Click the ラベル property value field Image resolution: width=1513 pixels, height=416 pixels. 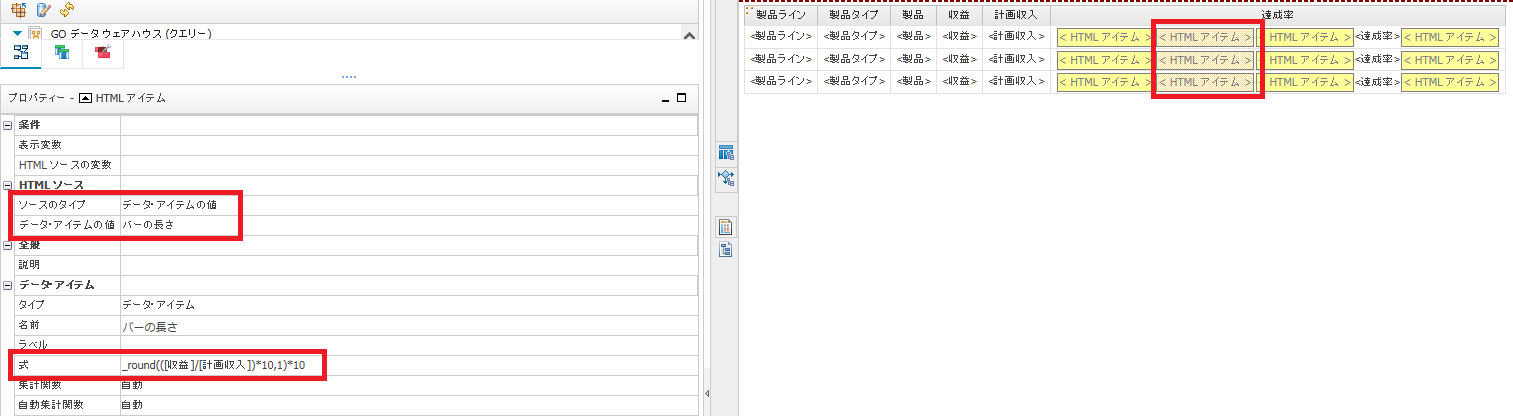tap(409, 345)
